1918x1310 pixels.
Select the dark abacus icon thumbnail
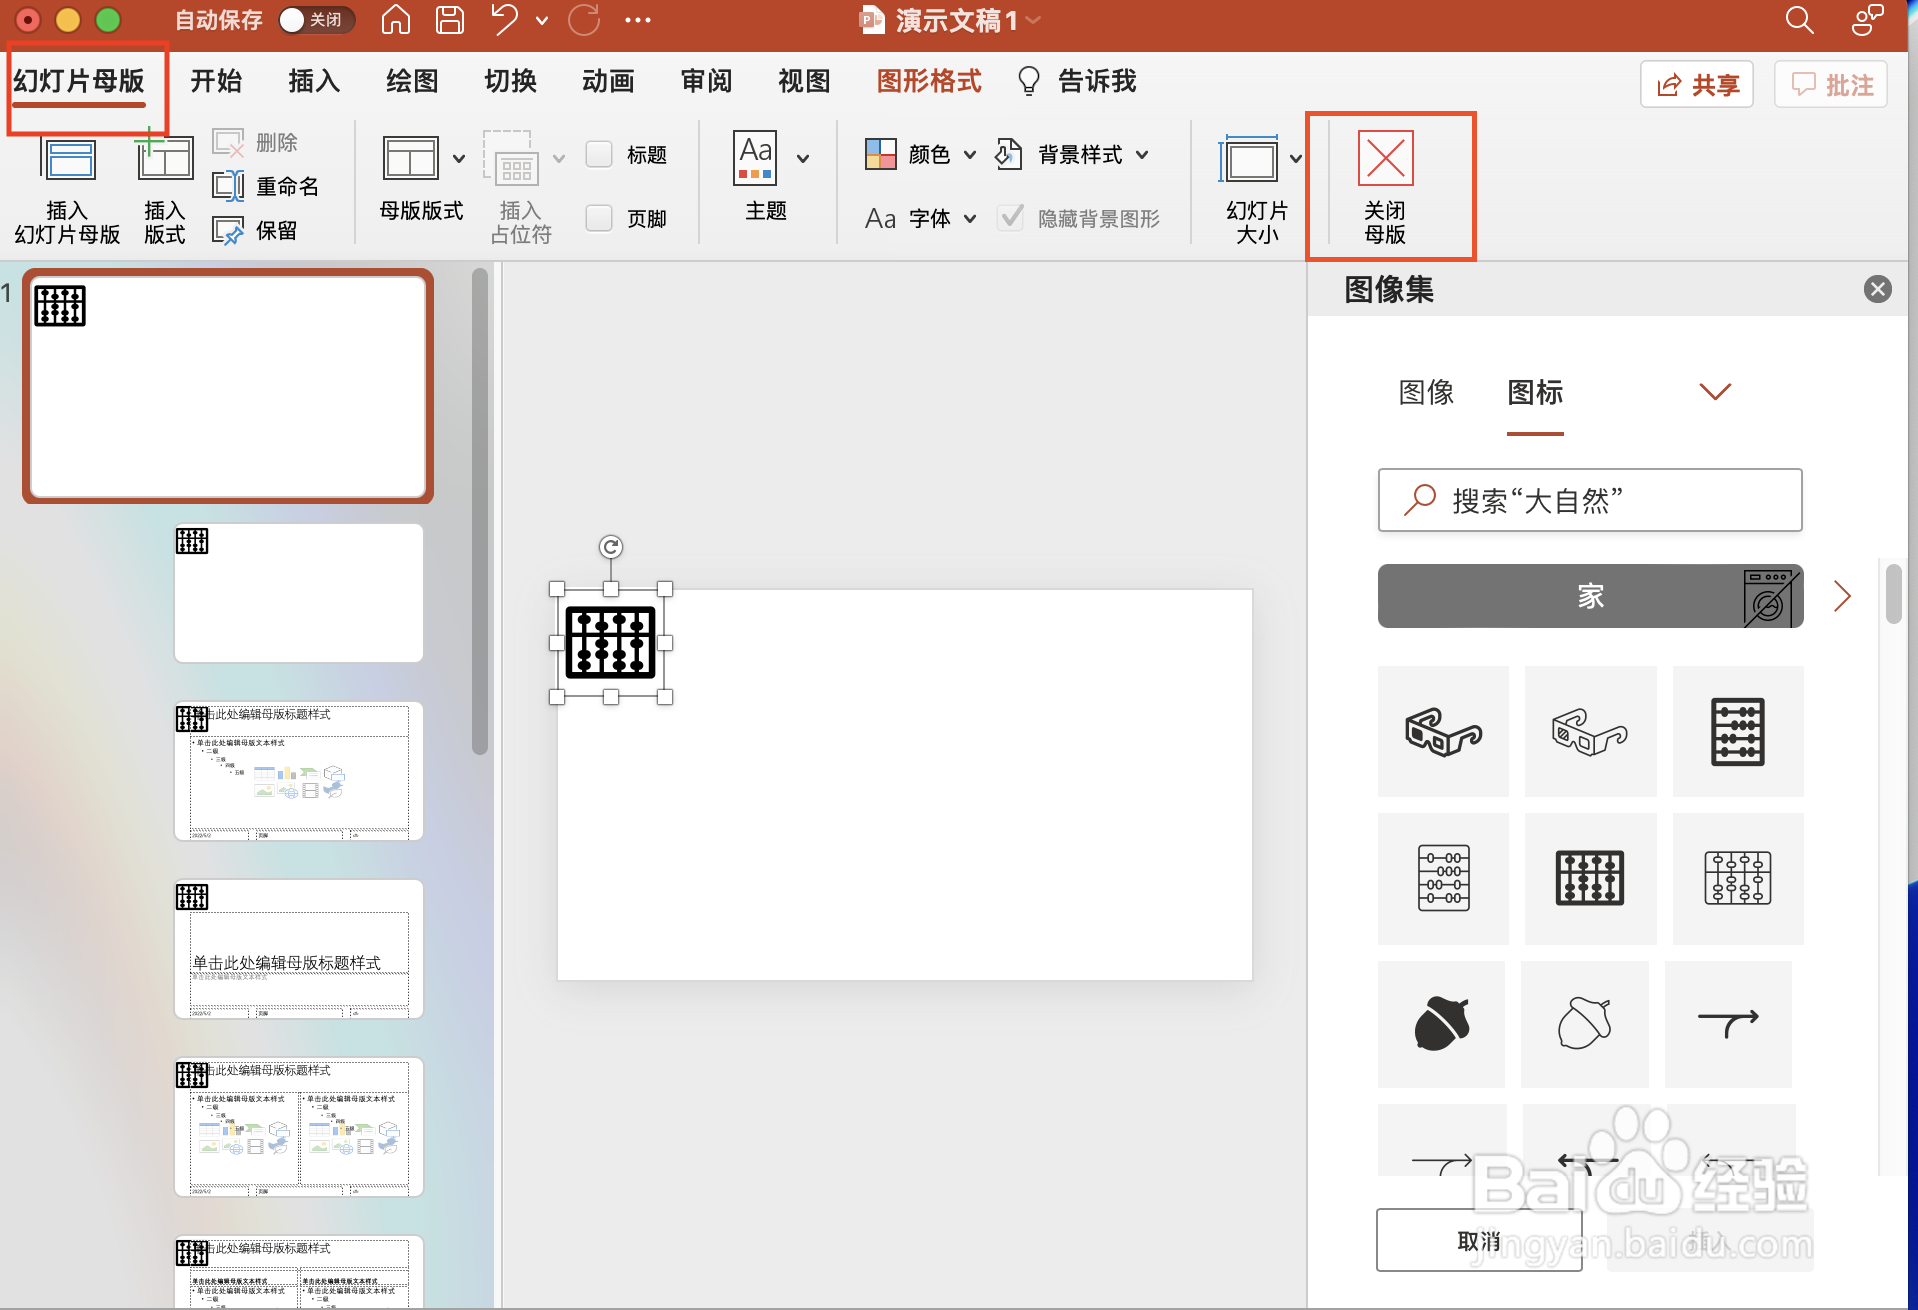coord(1590,878)
